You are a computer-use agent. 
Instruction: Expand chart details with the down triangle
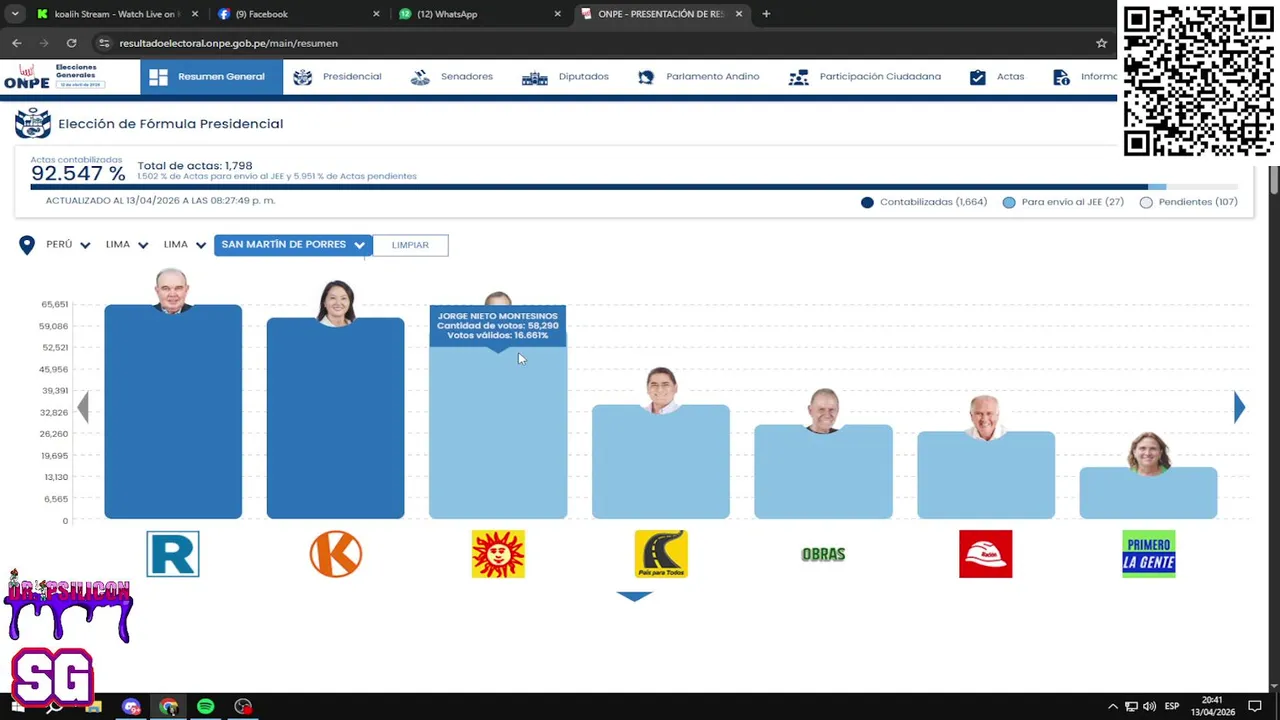click(634, 596)
